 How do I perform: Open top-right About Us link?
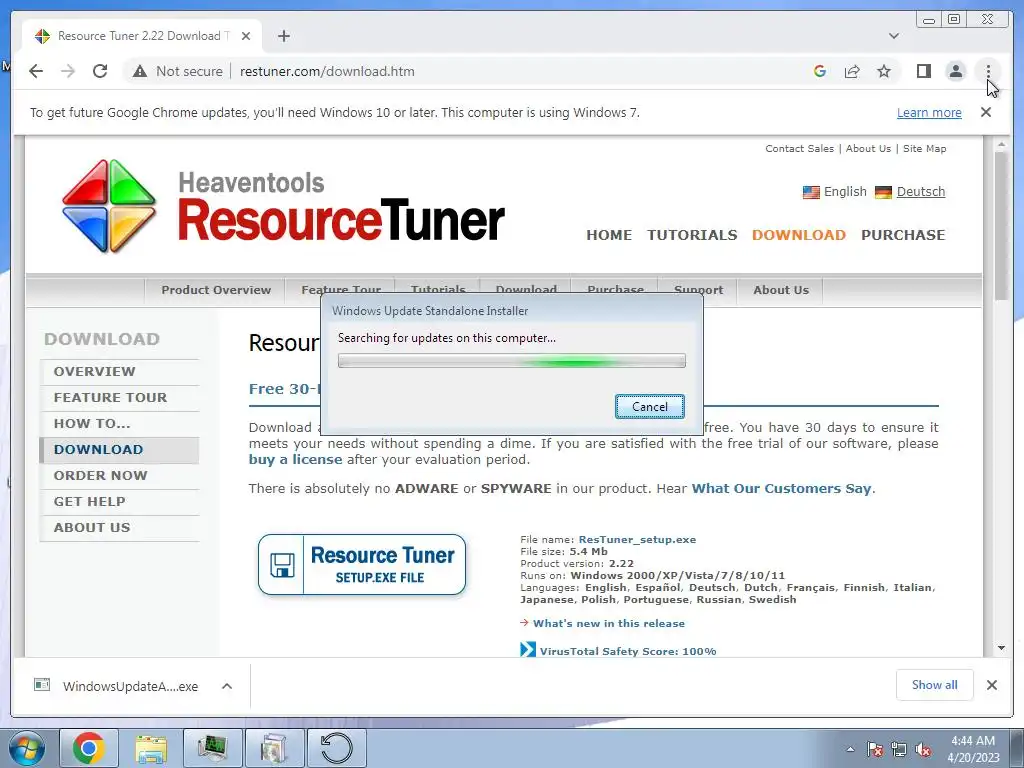pos(868,148)
